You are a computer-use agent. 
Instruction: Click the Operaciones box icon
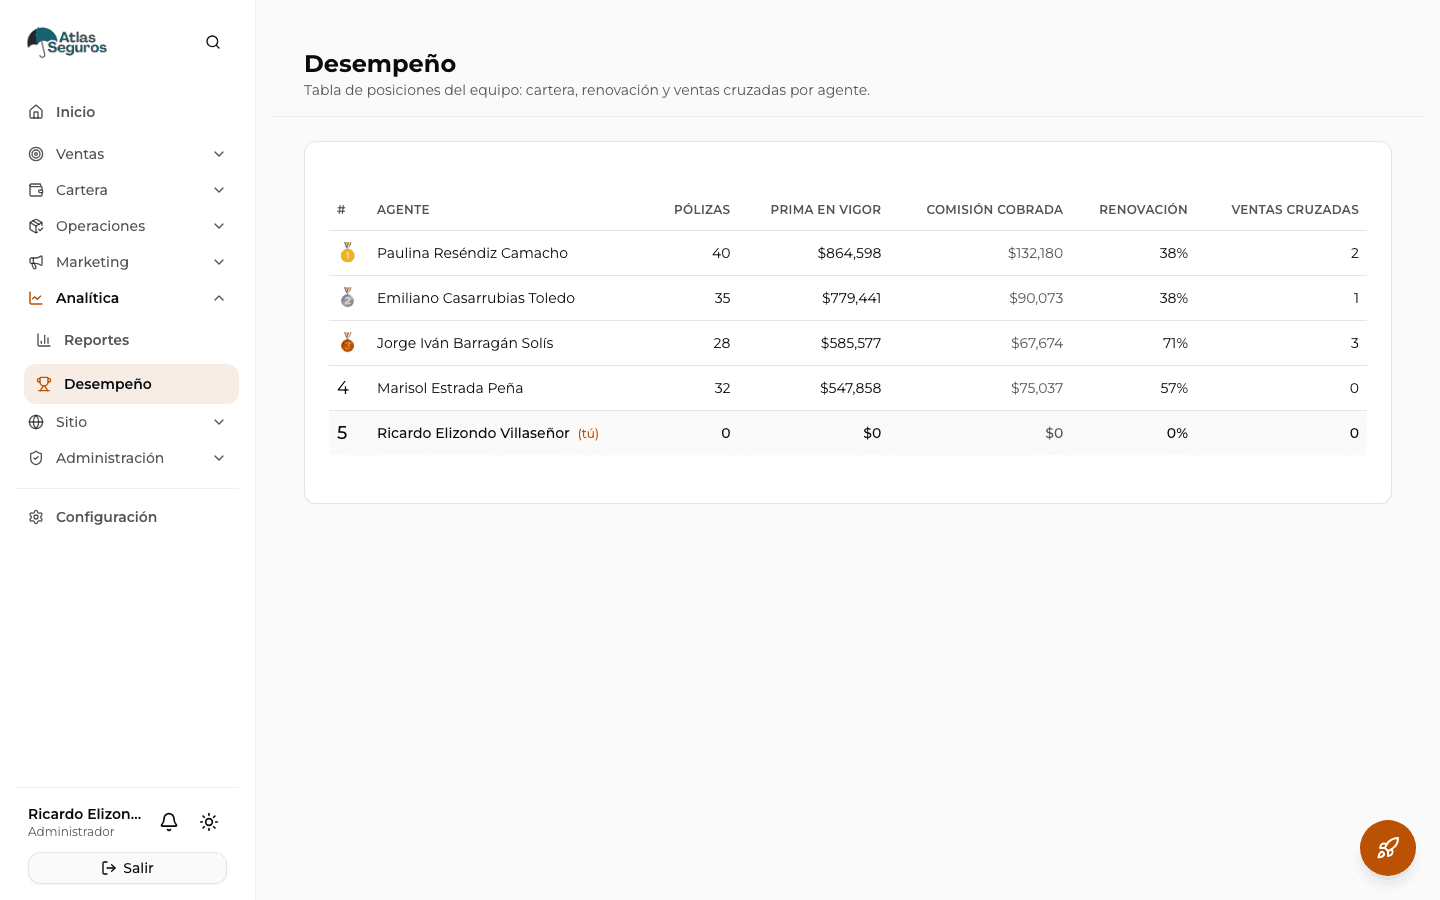[36, 226]
